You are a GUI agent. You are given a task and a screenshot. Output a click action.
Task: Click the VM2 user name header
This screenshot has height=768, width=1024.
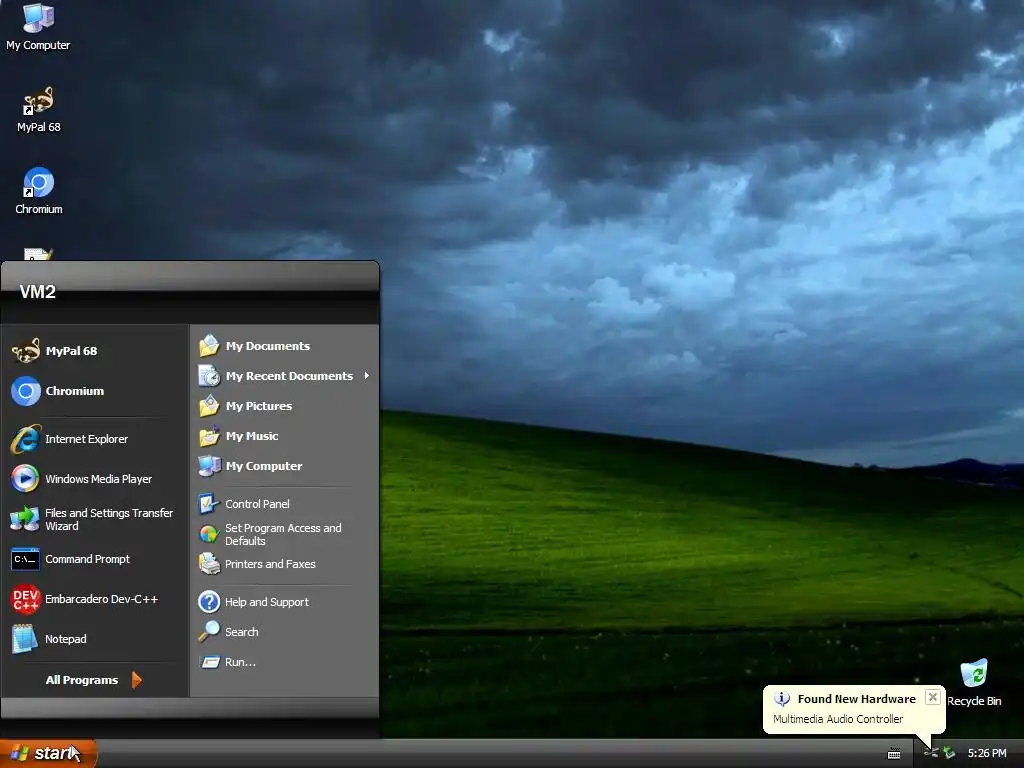pyautogui.click(x=37, y=292)
